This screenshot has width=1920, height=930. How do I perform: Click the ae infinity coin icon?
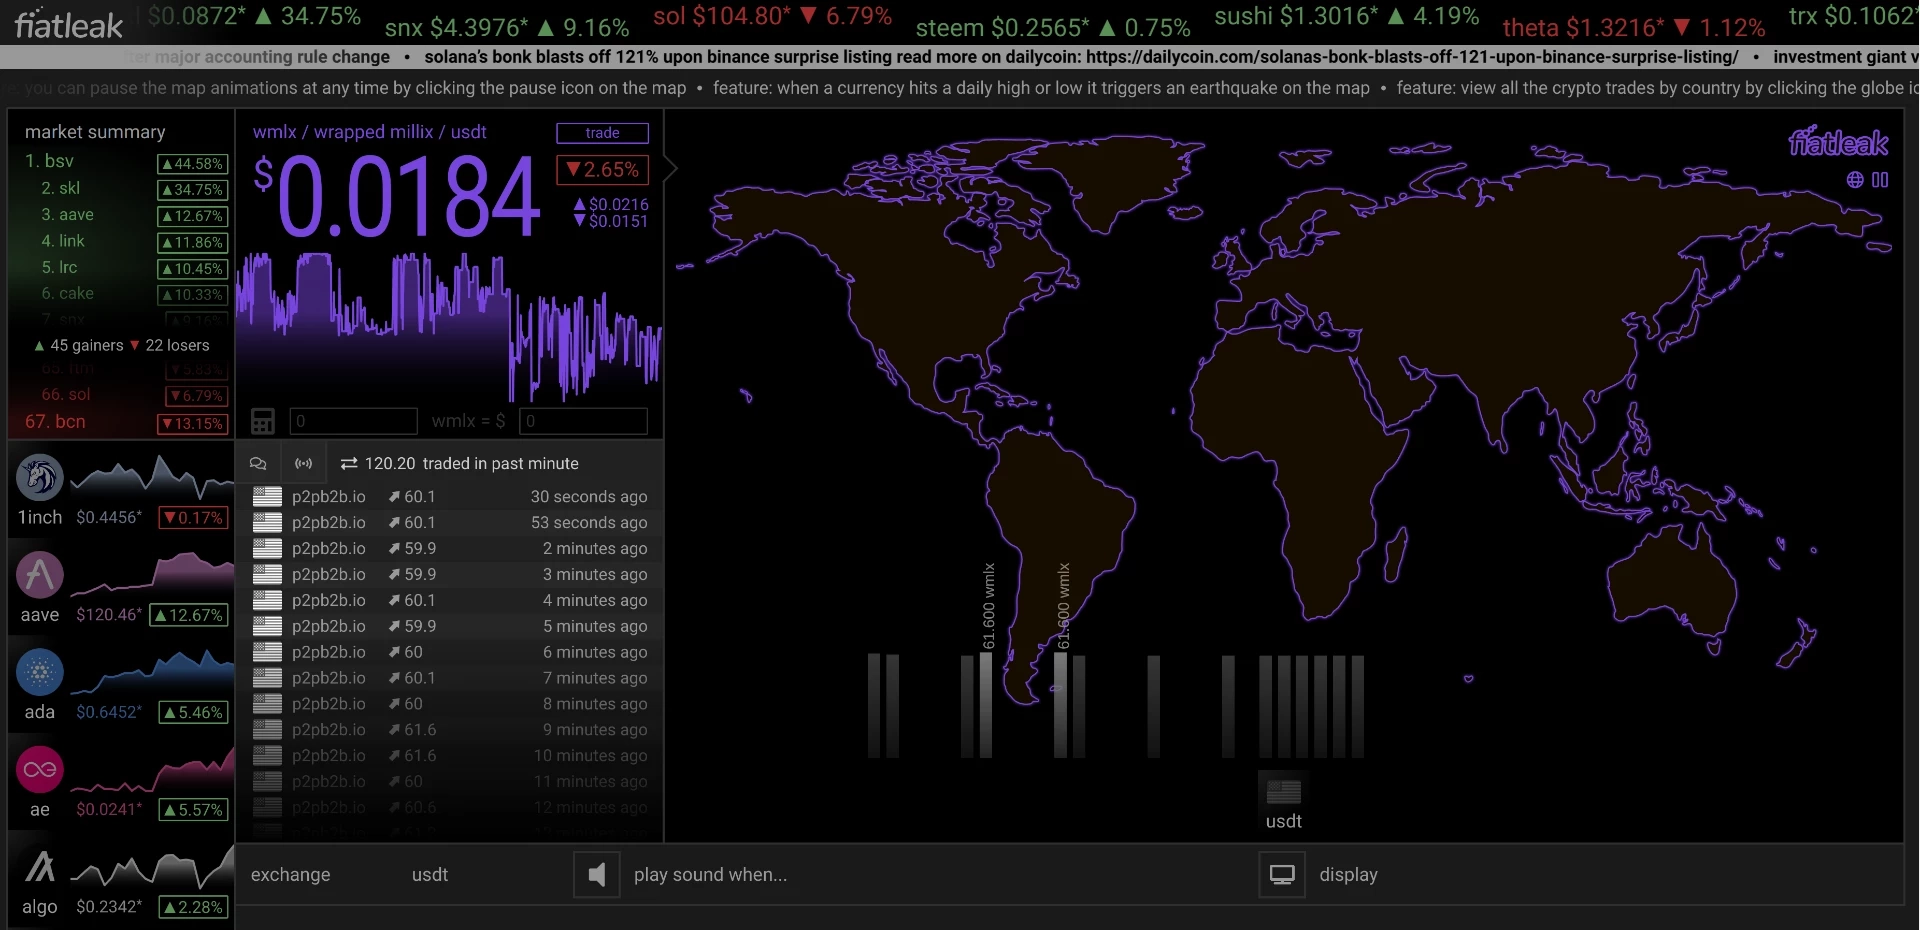[x=40, y=770]
